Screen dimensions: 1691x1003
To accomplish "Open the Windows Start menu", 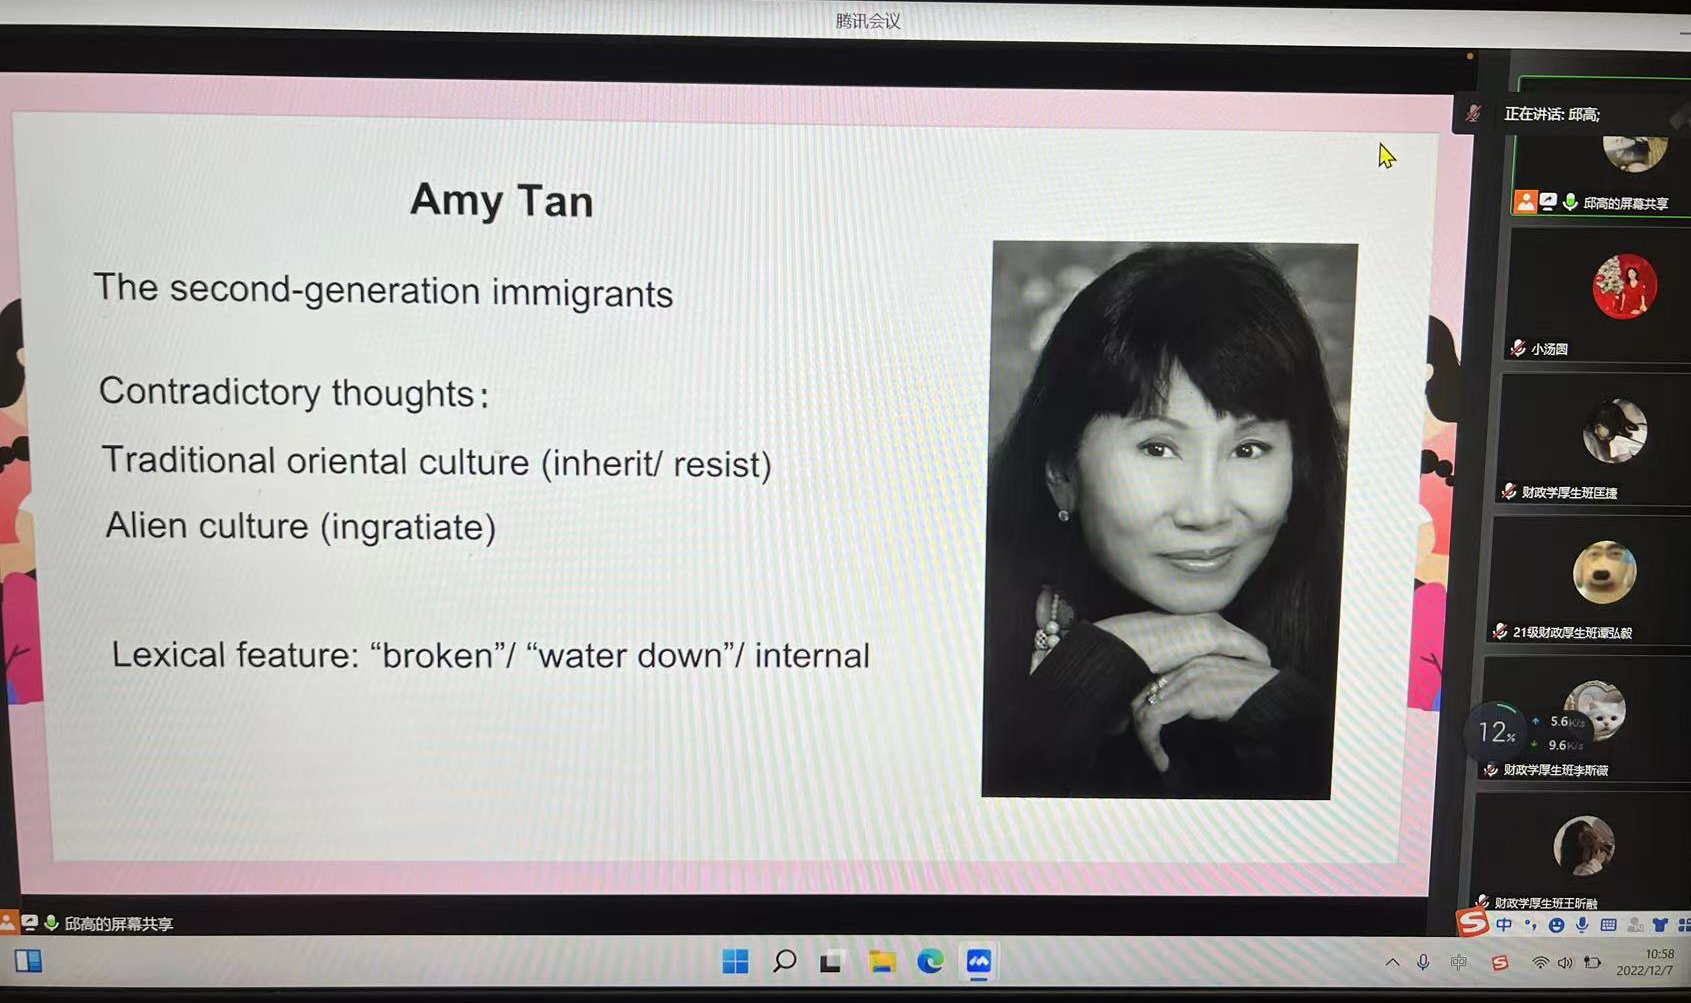I will pos(735,962).
